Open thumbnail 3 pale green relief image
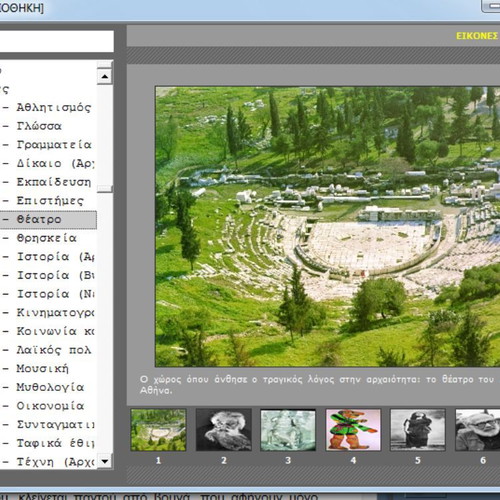Image resolution: width=500 pixels, height=500 pixels. point(288,430)
